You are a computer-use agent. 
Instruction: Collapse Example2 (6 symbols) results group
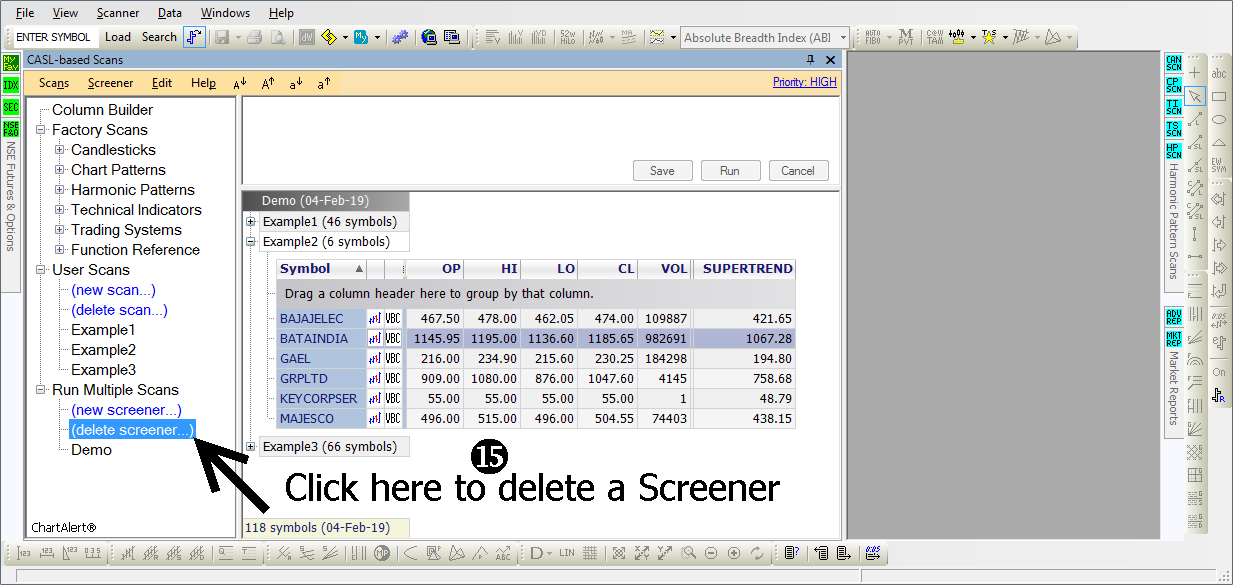pyautogui.click(x=251, y=242)
